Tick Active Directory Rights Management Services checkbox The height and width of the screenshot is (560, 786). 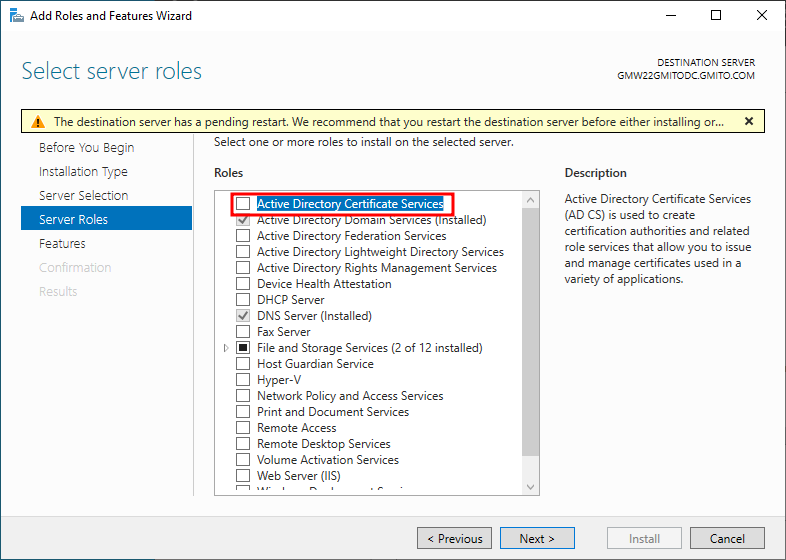click(x=243, y=268)
